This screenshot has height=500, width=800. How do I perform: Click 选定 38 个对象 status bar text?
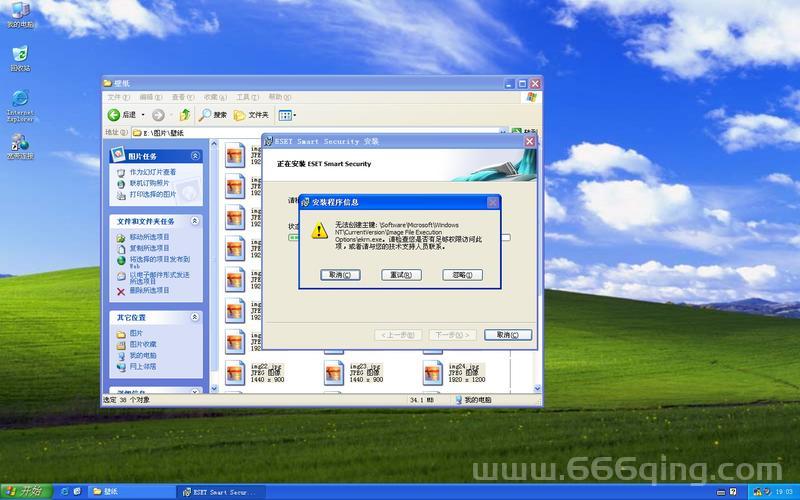(127, 400)
